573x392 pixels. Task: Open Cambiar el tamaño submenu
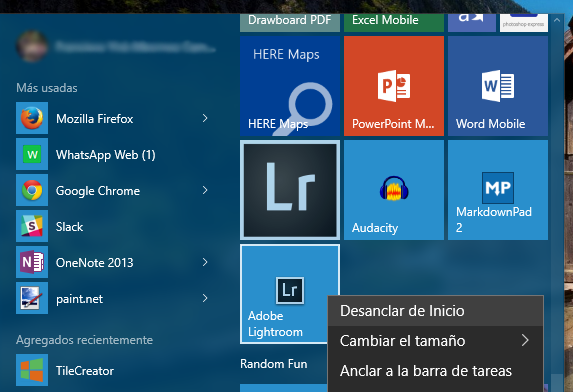click(x=436, y=341)
